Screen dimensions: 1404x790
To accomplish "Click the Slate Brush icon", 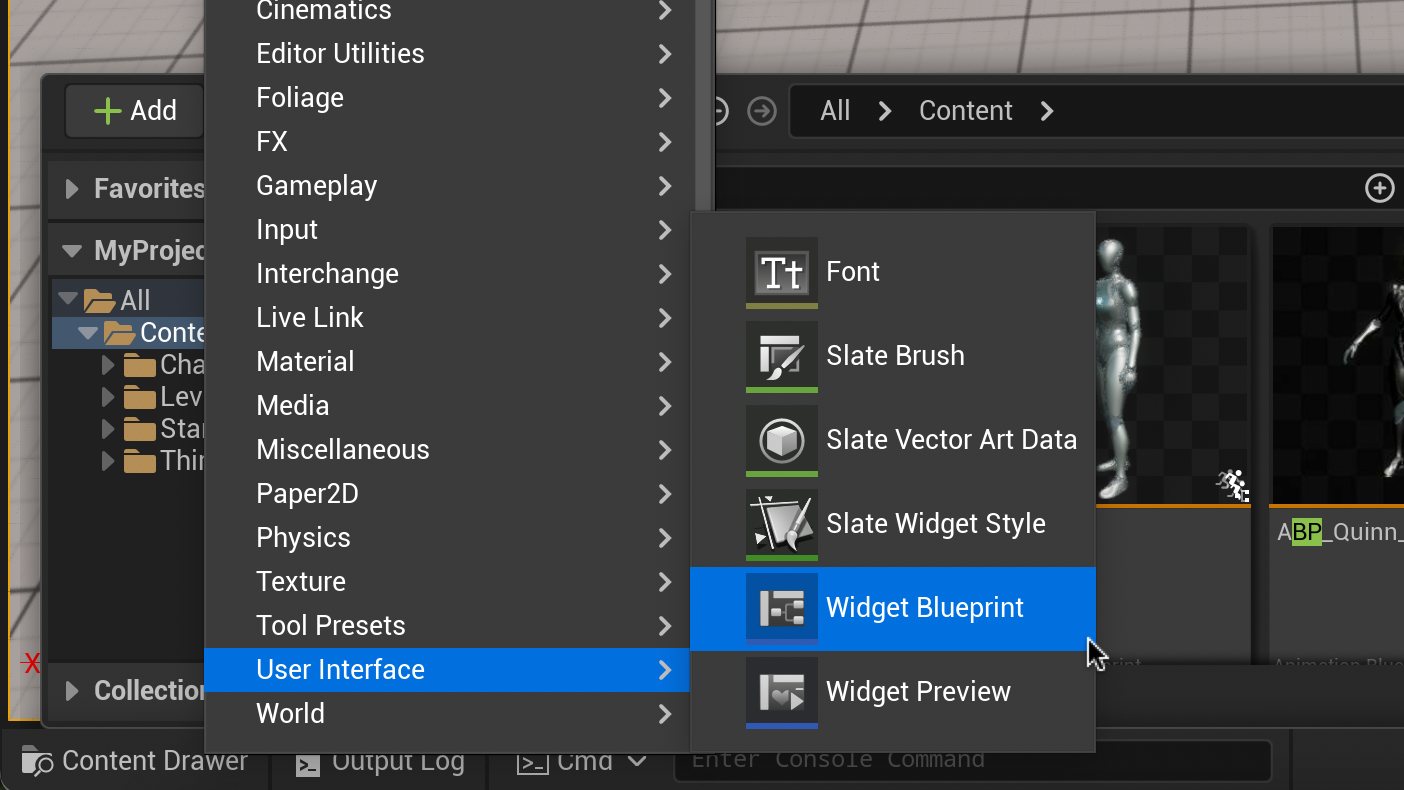I will 781,356.
